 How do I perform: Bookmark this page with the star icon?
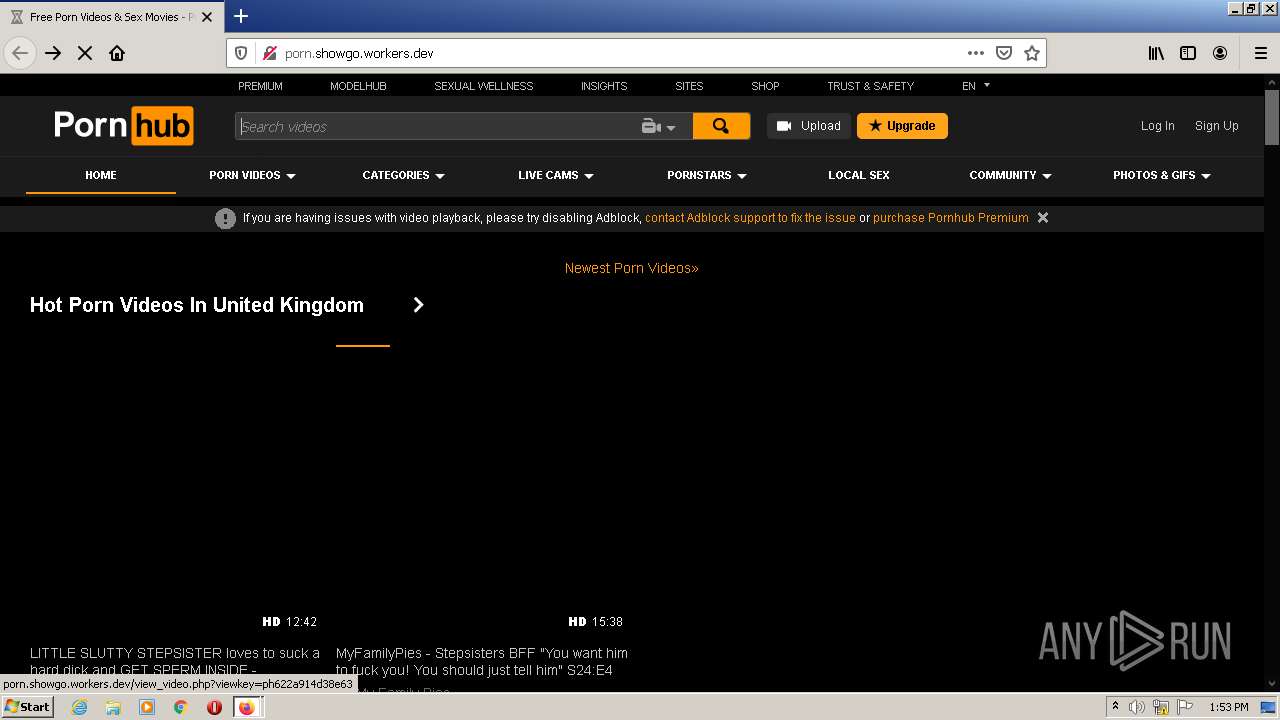point(1032,53)
